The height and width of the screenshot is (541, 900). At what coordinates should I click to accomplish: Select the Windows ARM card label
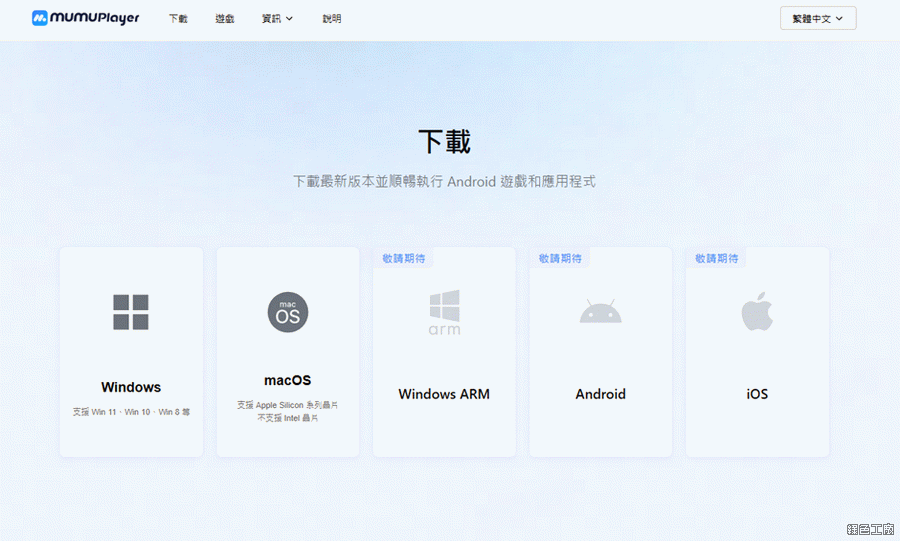444,394
